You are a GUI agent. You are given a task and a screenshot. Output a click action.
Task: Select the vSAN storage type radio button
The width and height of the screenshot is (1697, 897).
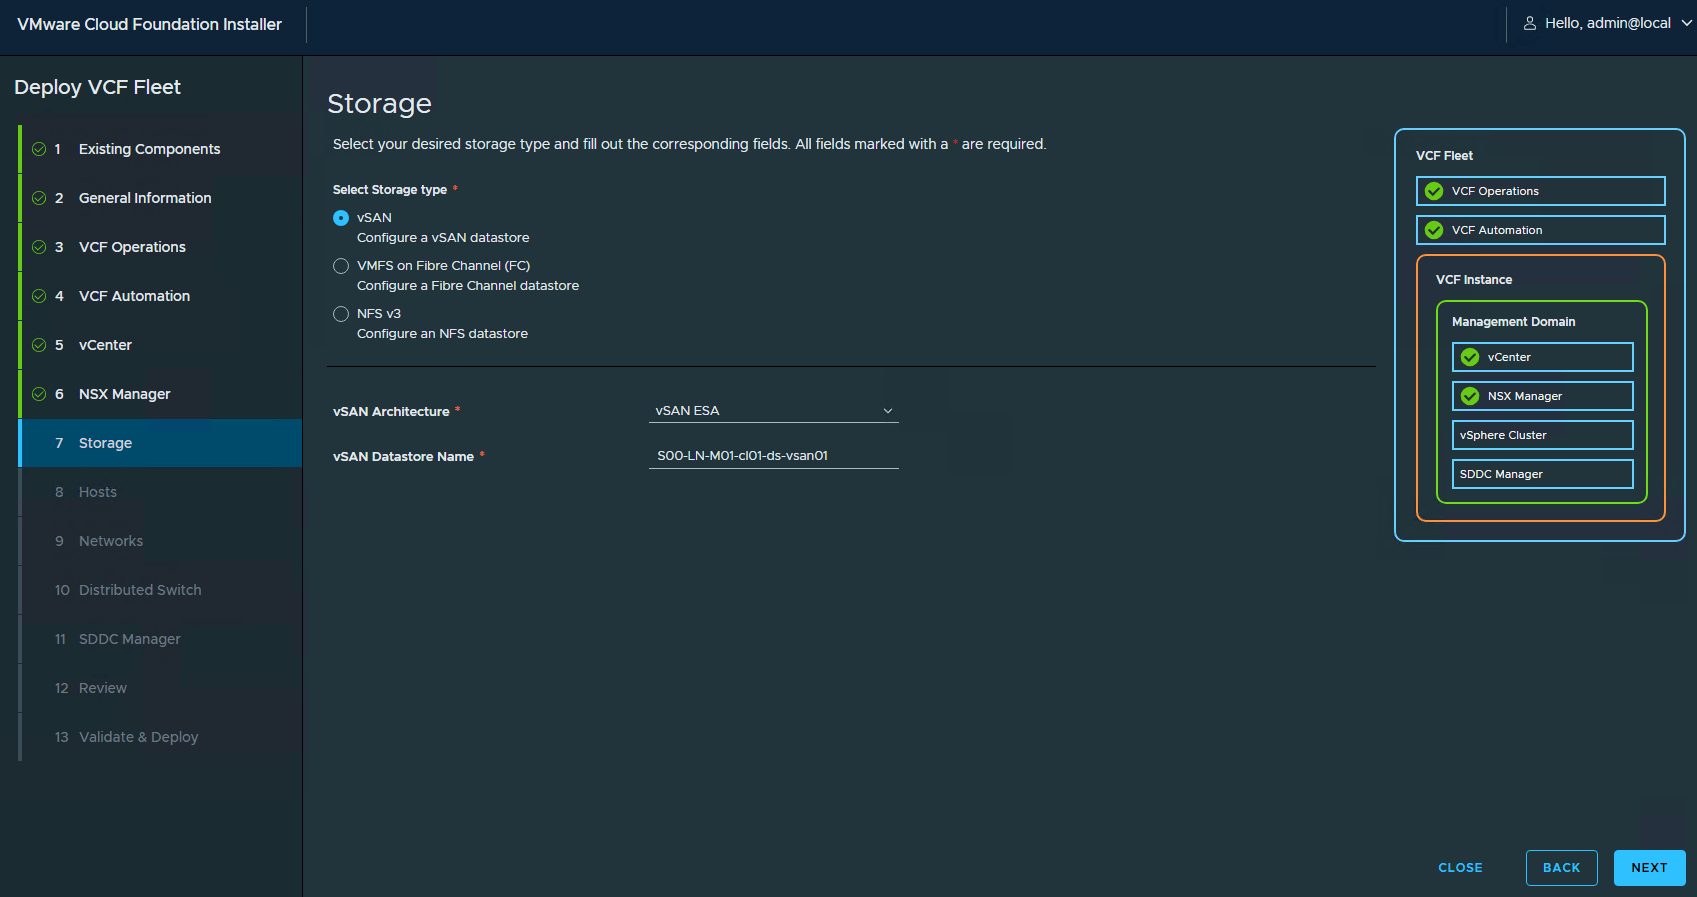click(x=341, y=218)
